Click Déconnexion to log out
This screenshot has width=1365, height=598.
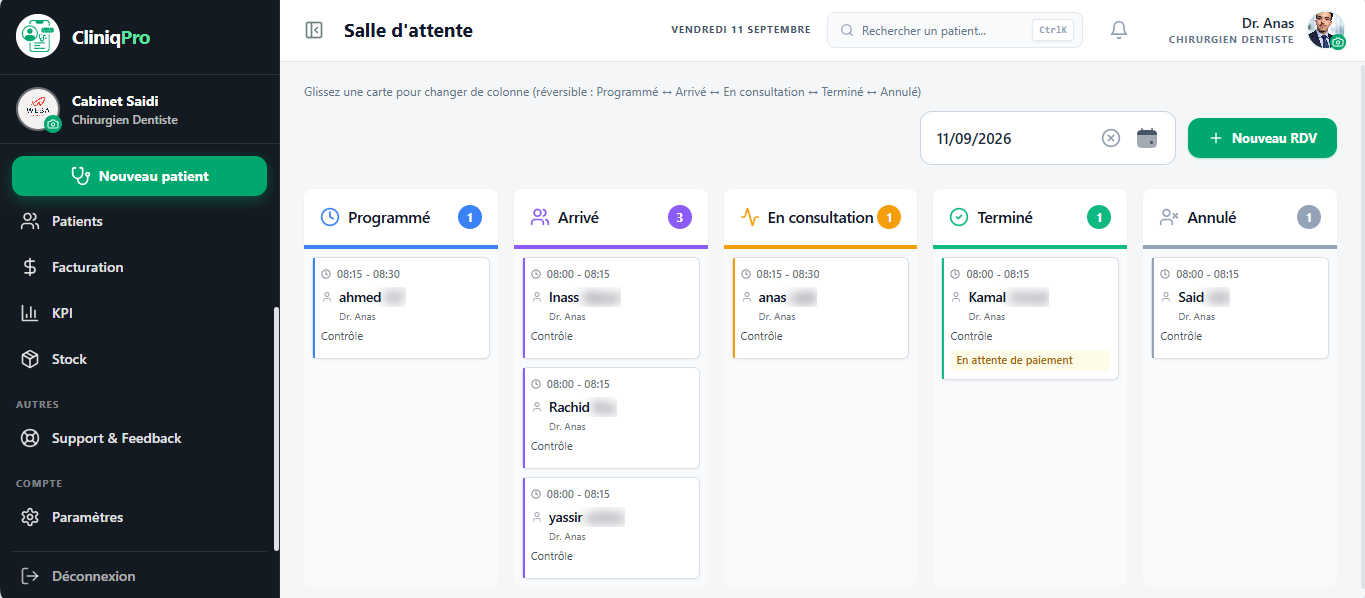pos(140,576)
